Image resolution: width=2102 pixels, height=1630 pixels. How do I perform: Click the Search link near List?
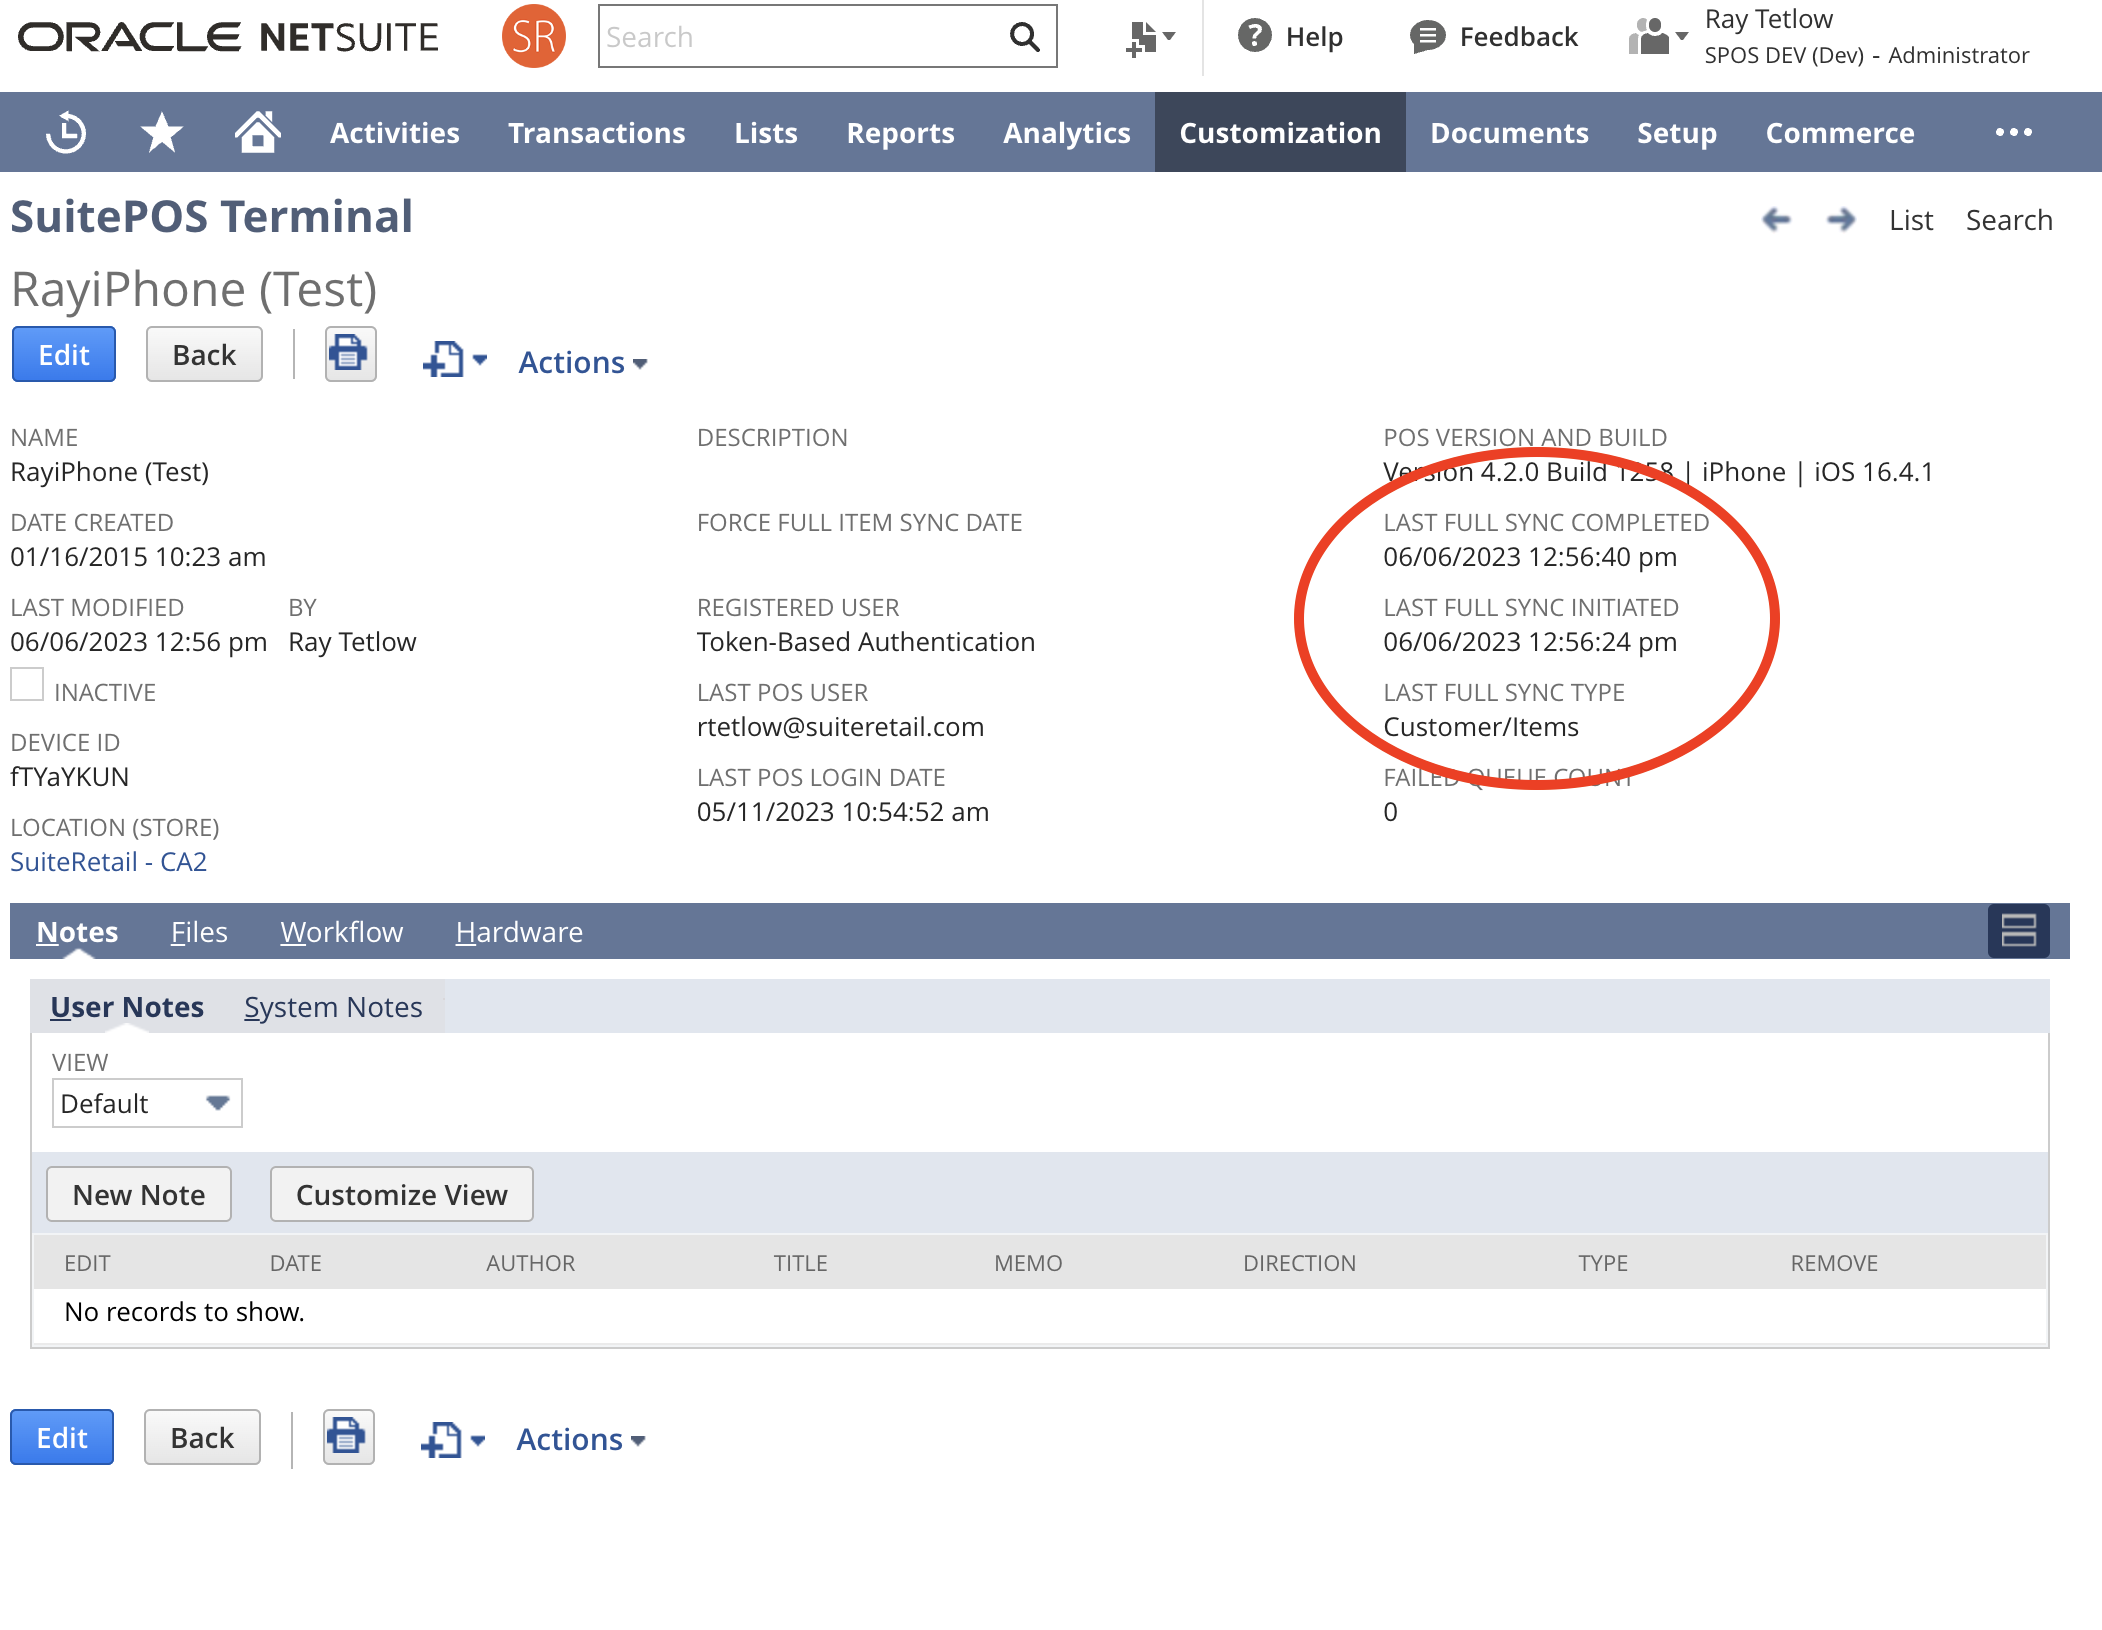coord(2009,220)
